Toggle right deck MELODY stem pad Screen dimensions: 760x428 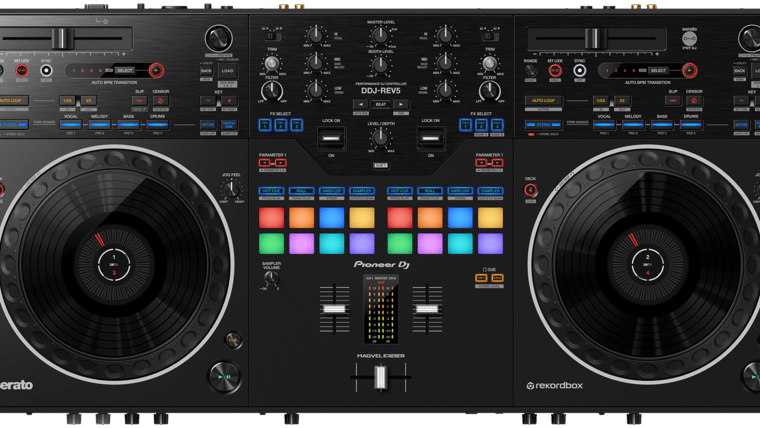click(x=633, y=125)
